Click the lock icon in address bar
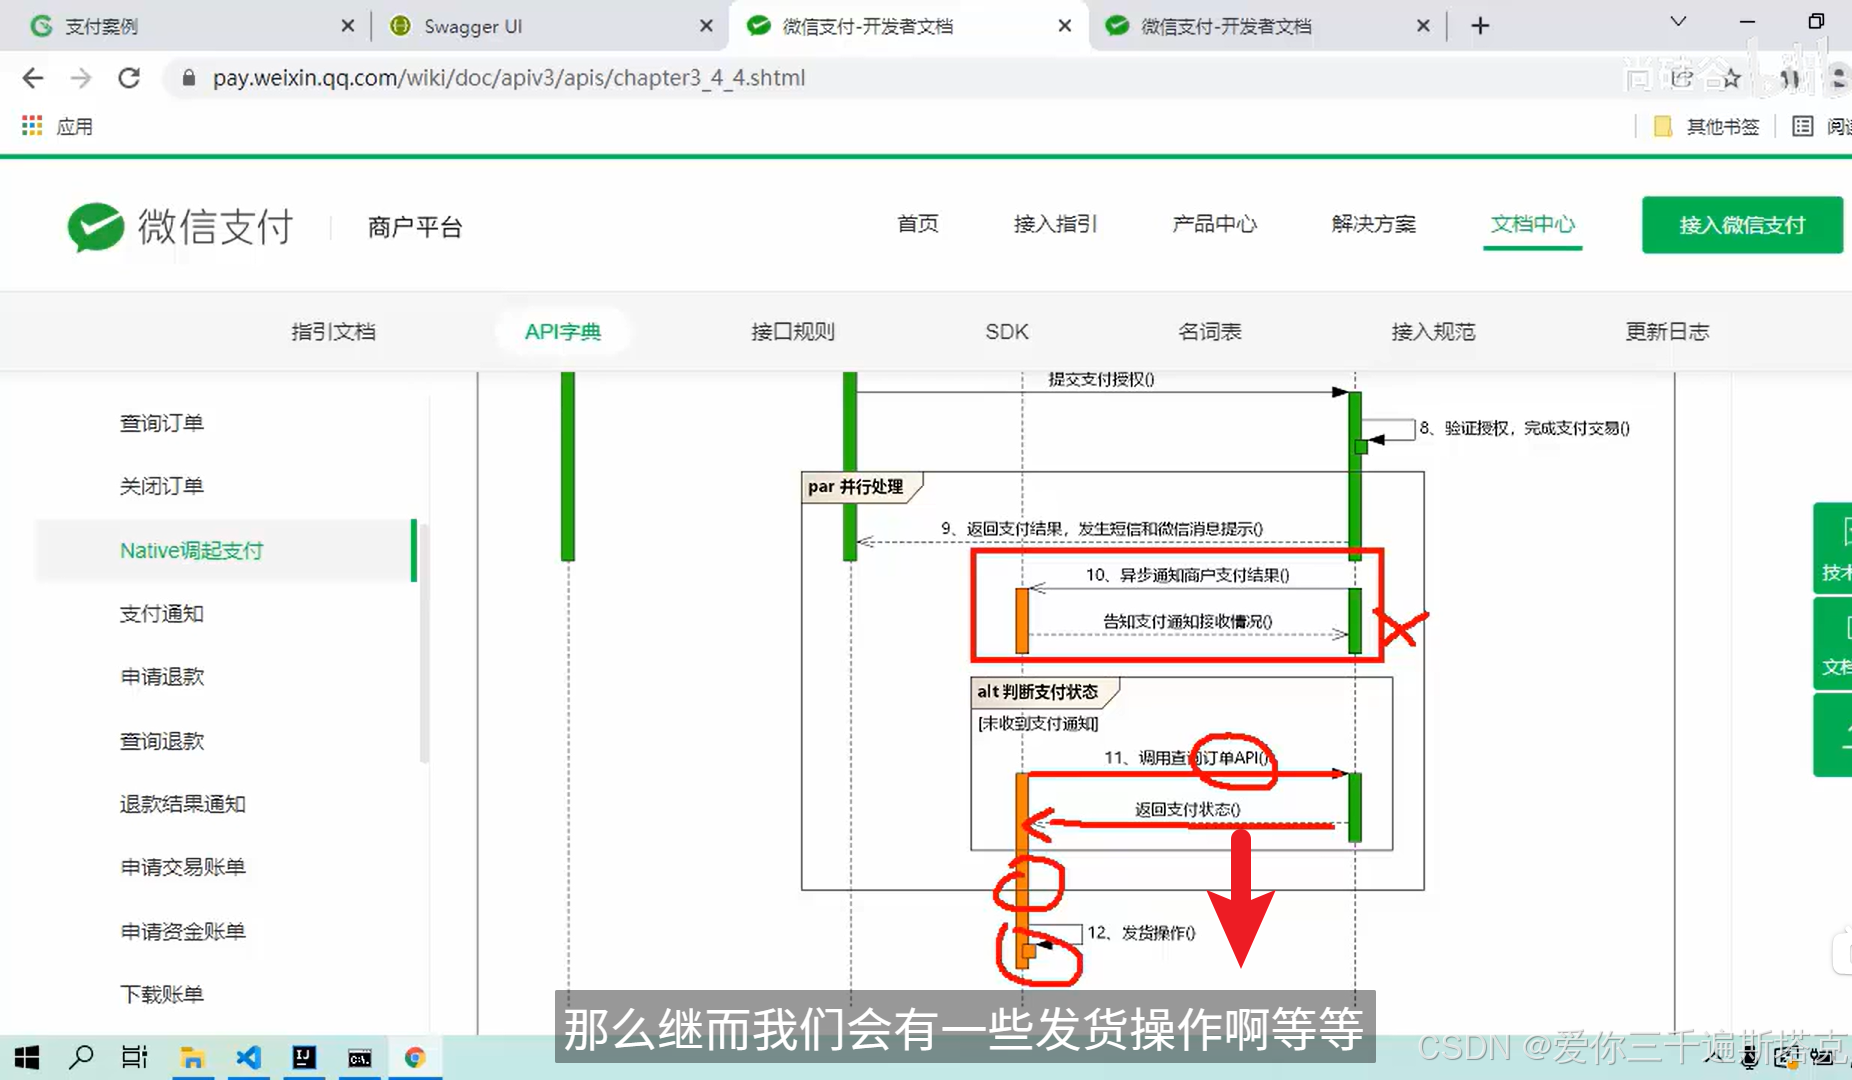This screenshot has width=1852, height=1080. pyautogui.click(x=188, y=78)
